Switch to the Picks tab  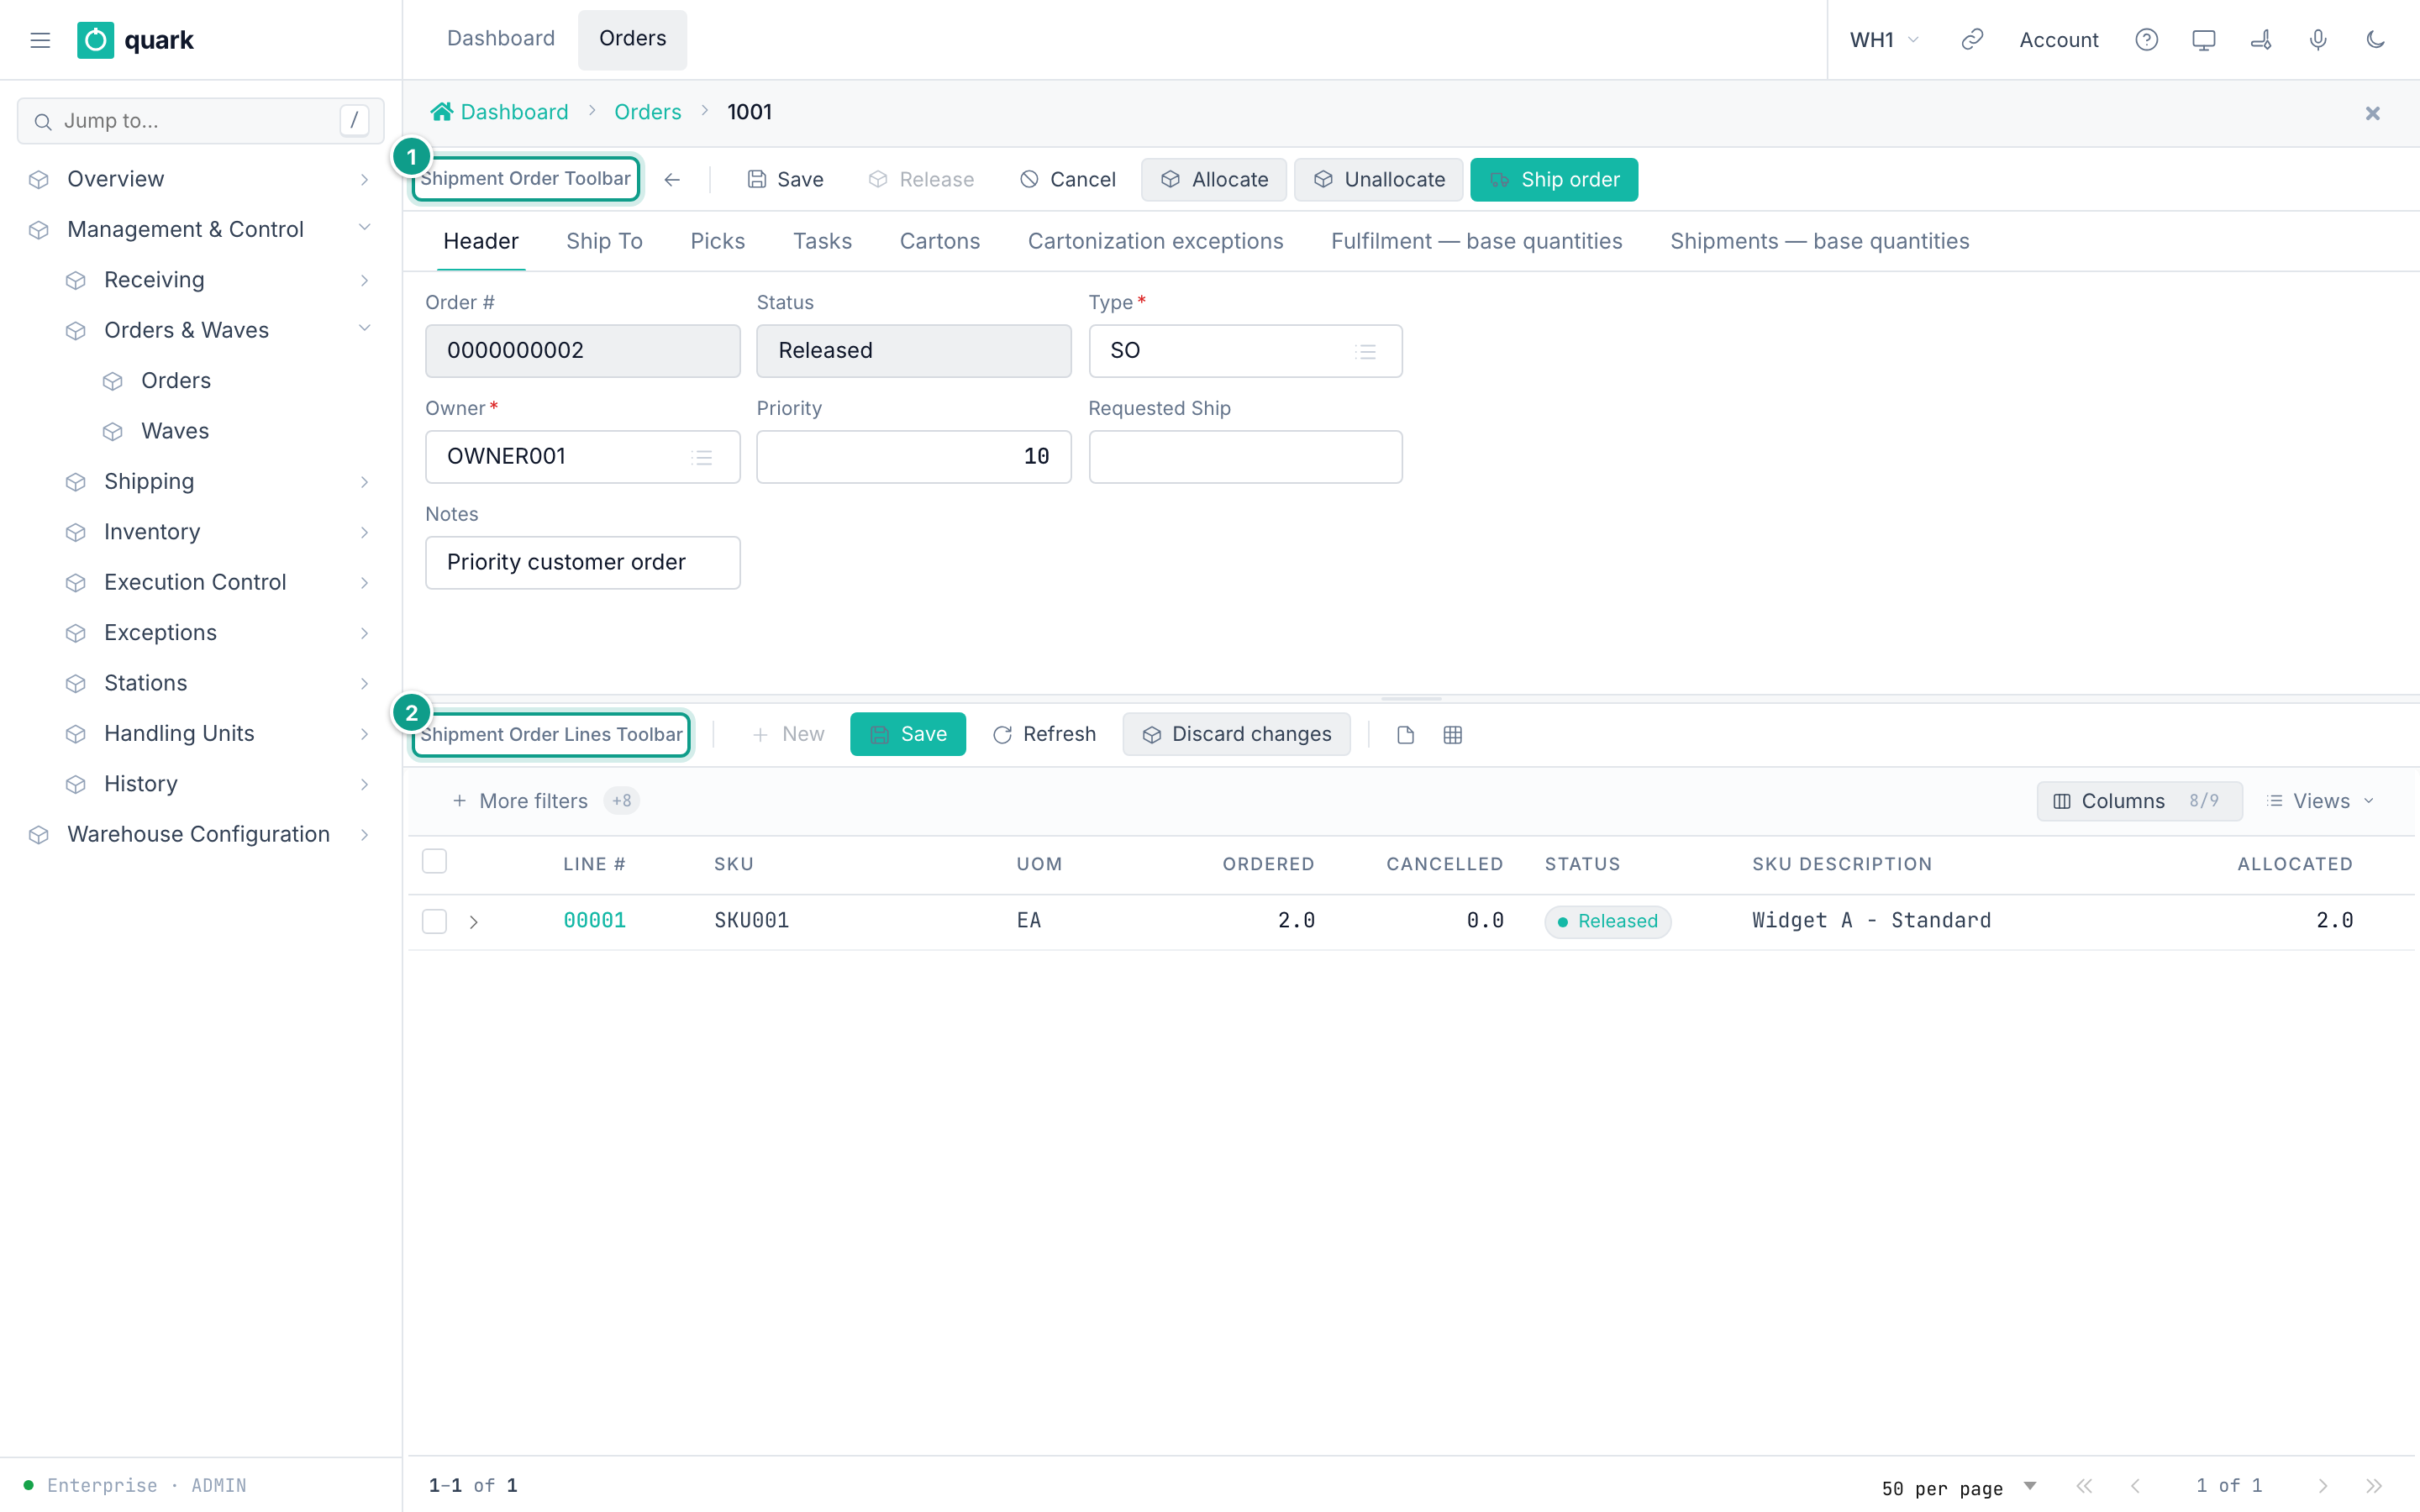pos(718,241)
